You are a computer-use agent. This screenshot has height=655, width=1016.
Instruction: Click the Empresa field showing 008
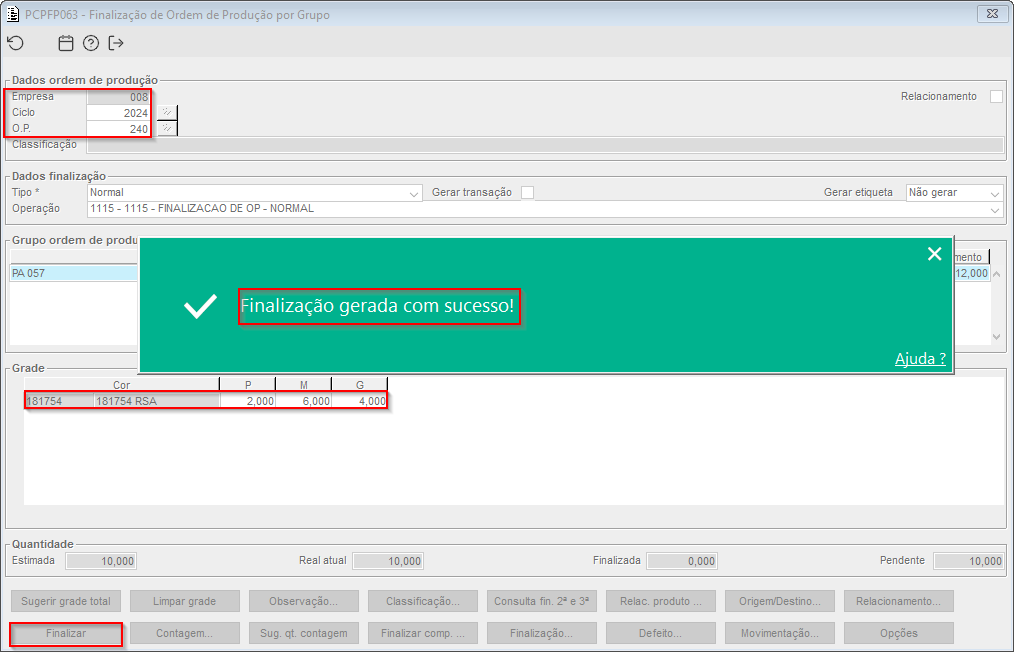tap(119, 97)
